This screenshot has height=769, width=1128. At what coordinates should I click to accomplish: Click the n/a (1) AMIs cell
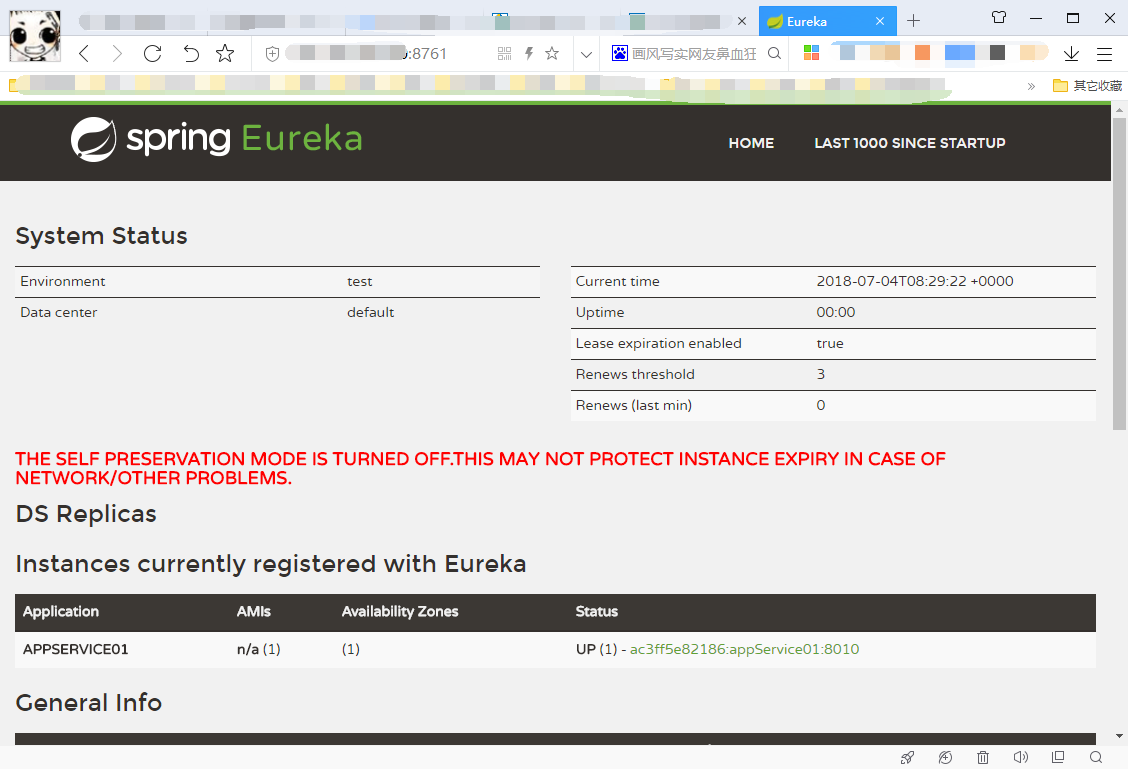pyautogui.click(x=259, y=650)
